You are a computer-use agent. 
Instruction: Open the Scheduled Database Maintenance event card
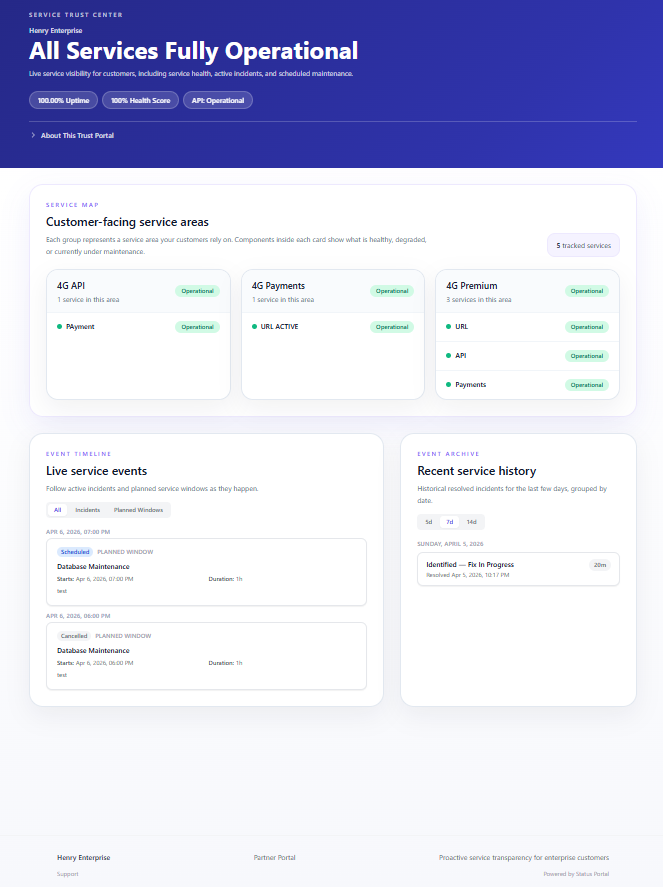click(206, 572)
